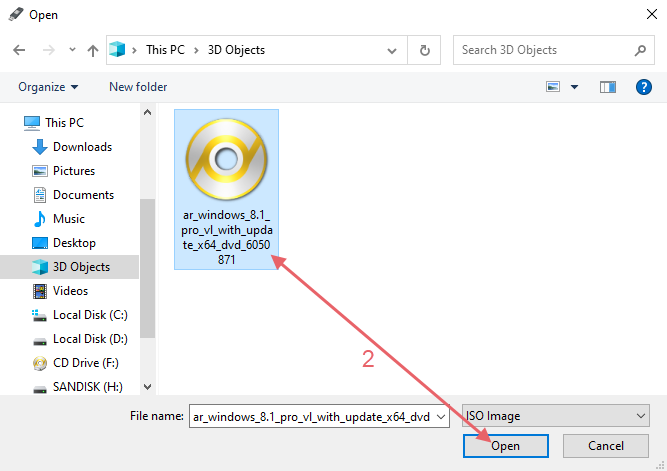
Task: Open Desktop in the sidebar
Action: click(x=74, y=243)
